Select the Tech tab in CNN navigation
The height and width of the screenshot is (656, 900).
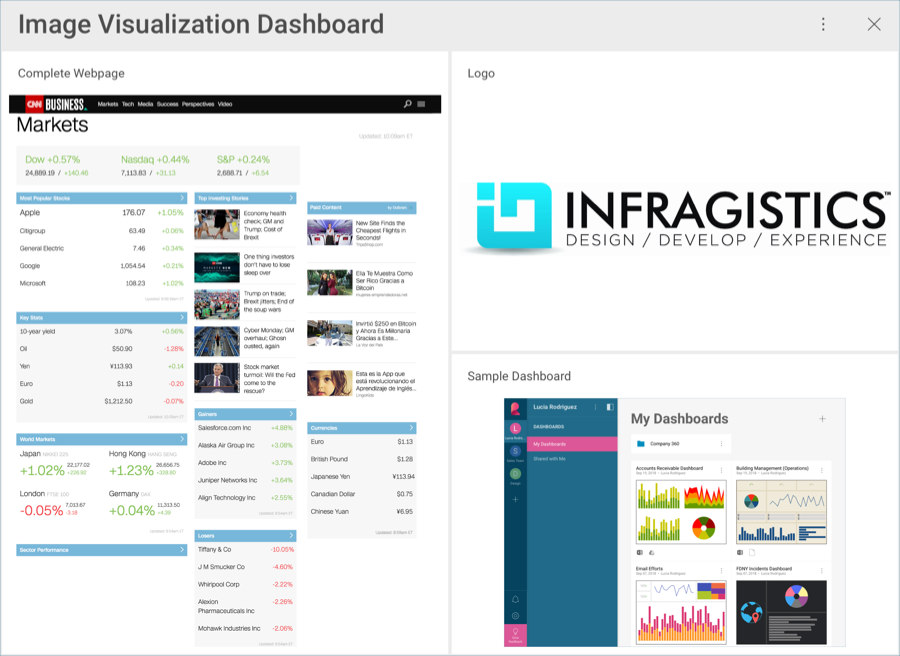pos(128,104)
